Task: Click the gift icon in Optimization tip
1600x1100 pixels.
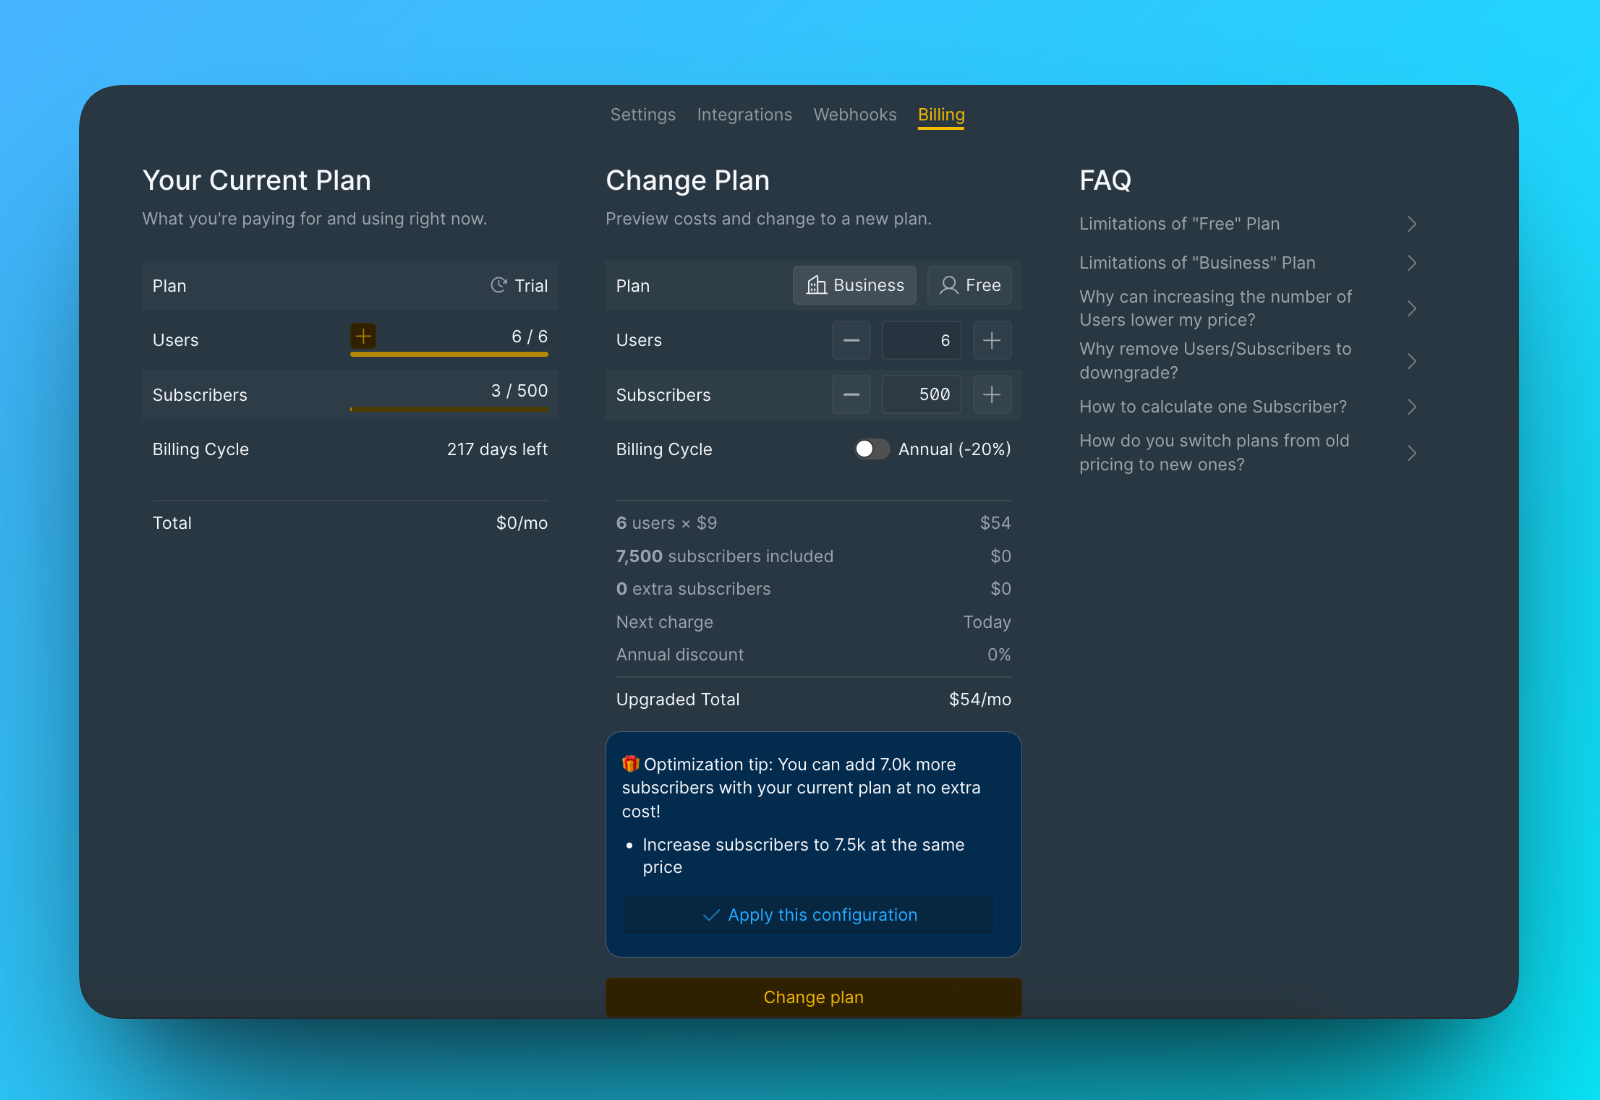Action: coord(630,764)
